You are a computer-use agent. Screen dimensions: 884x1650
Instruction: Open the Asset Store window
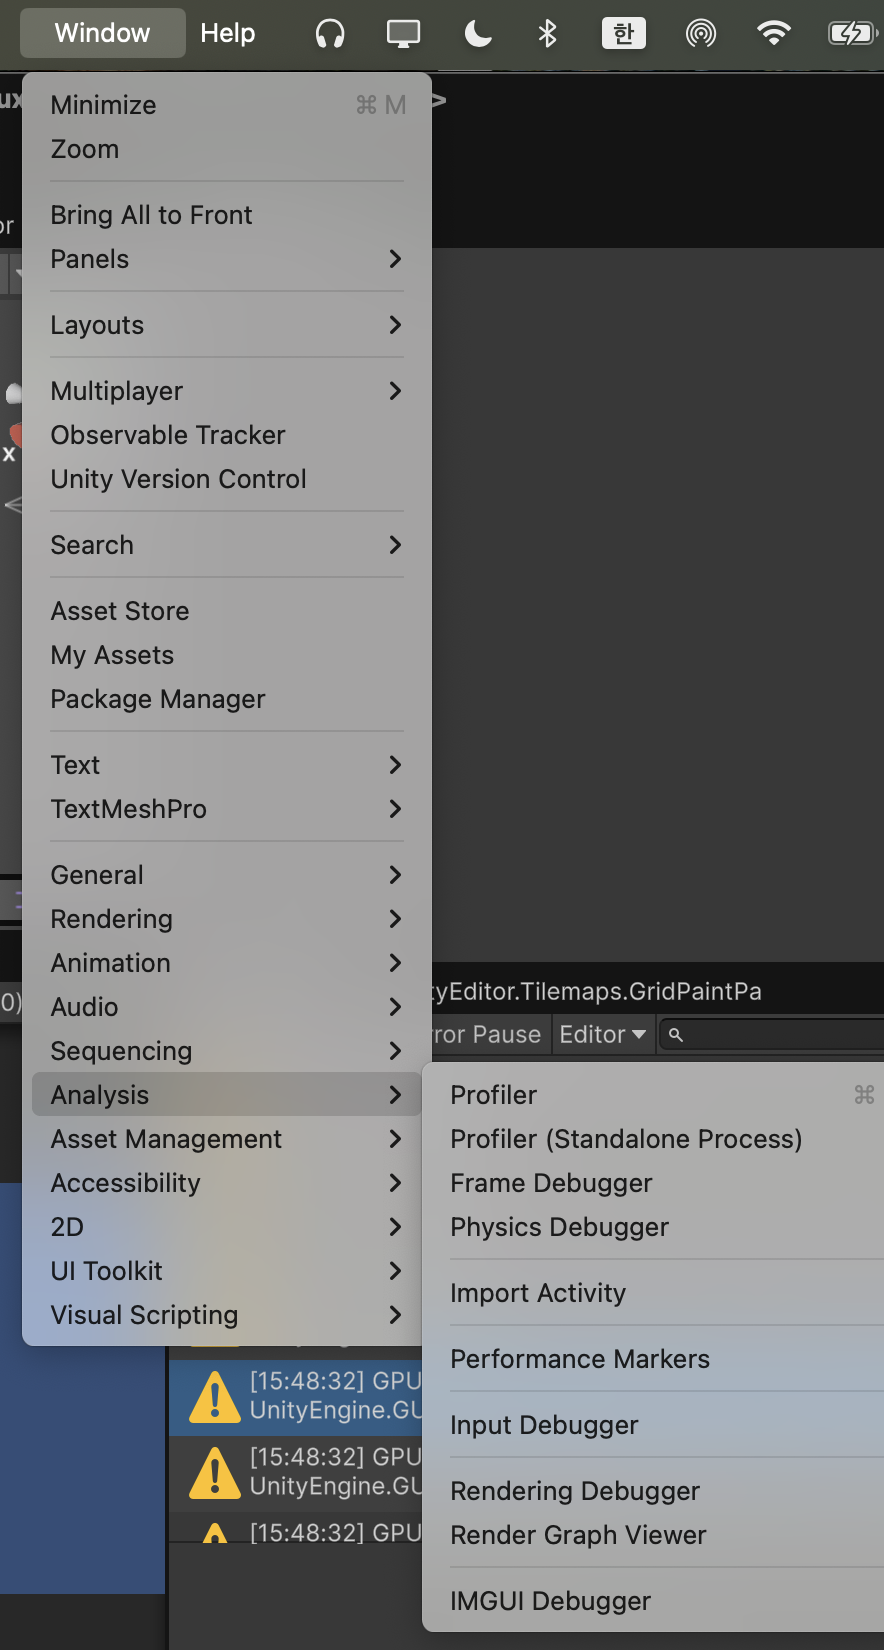tap(227, 611)
